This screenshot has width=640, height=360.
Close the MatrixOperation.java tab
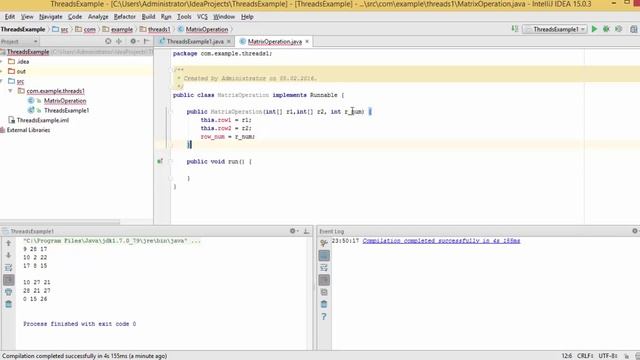pos(307,42)
